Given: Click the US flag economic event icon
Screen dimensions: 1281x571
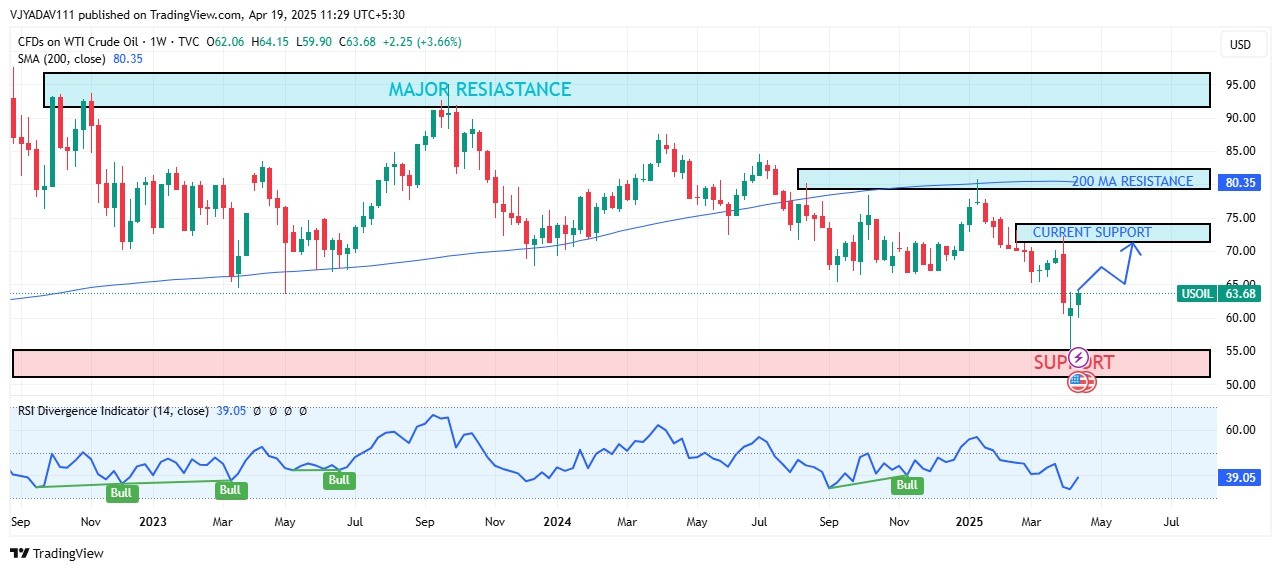Looking at the screenshot, I should pyautogui.click(x=1079, y=381).
